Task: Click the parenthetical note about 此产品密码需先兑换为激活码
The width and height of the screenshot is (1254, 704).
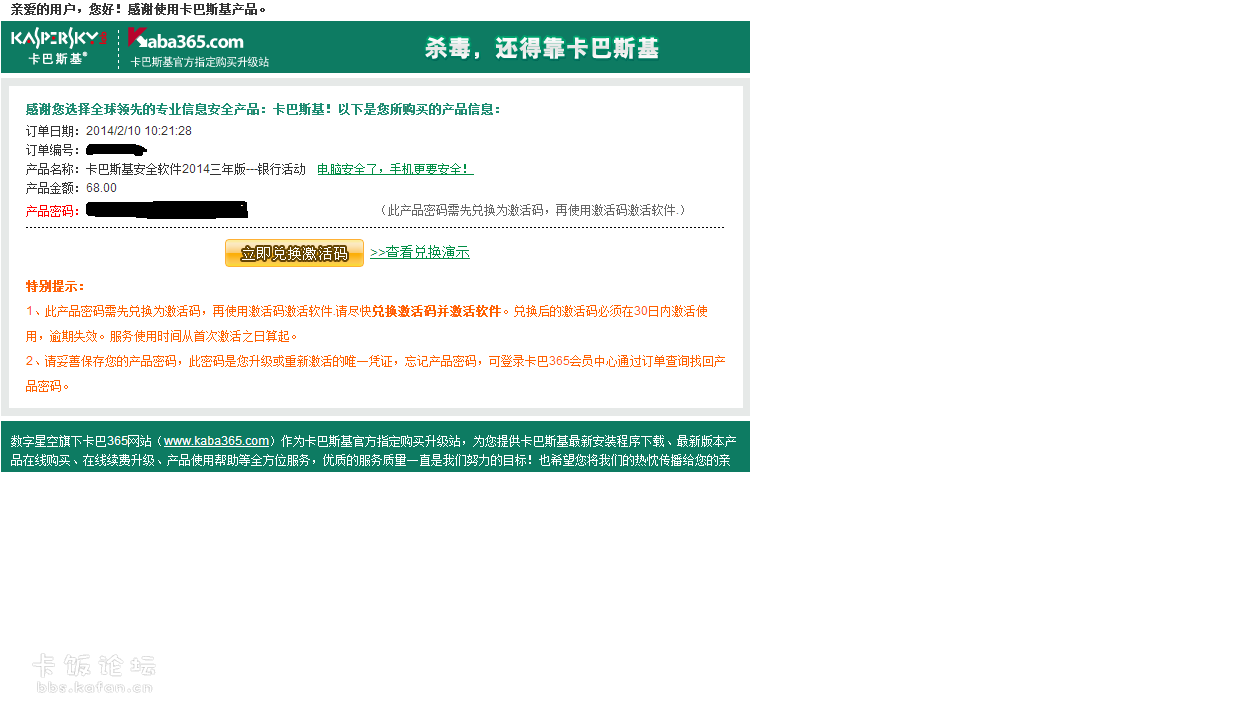Action: [532, 210]
